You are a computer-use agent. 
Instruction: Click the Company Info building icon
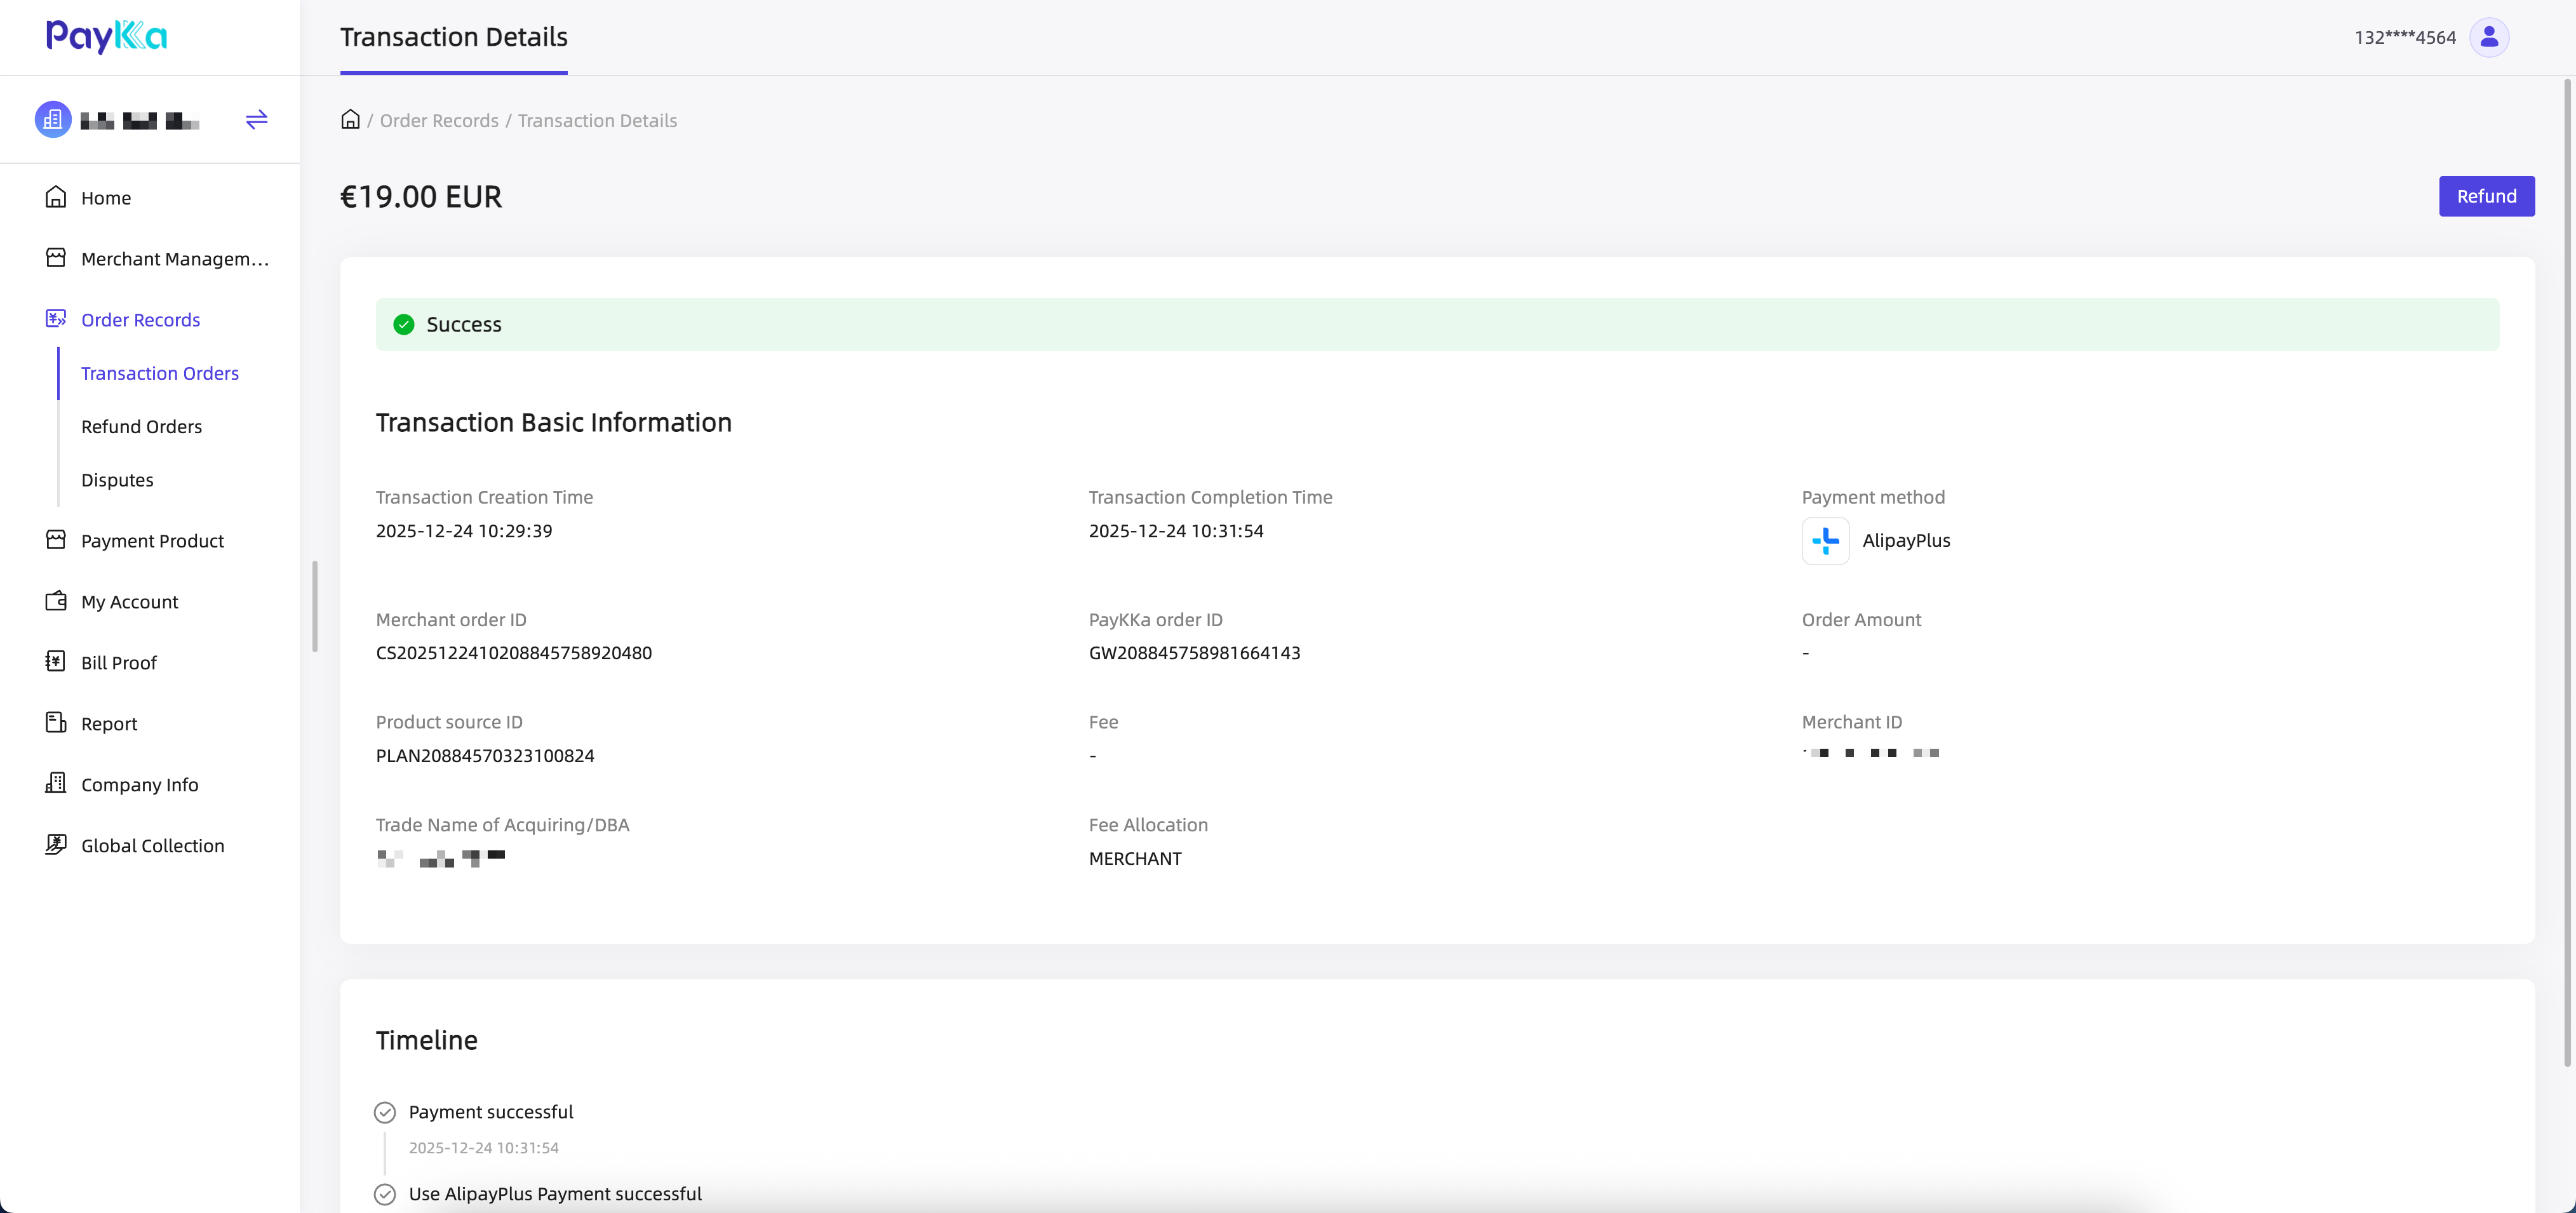point(56,784)
